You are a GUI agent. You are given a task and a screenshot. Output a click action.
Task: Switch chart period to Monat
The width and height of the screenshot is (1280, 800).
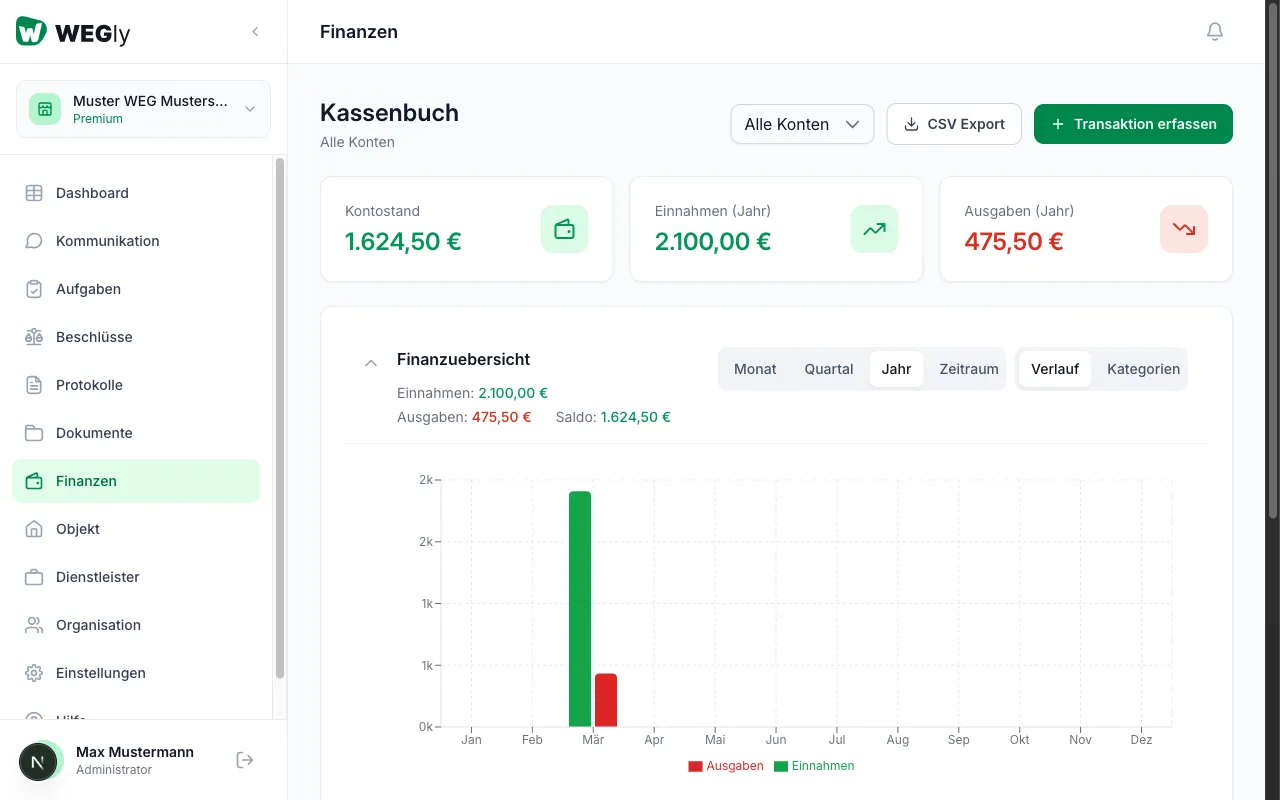(755, 369)
